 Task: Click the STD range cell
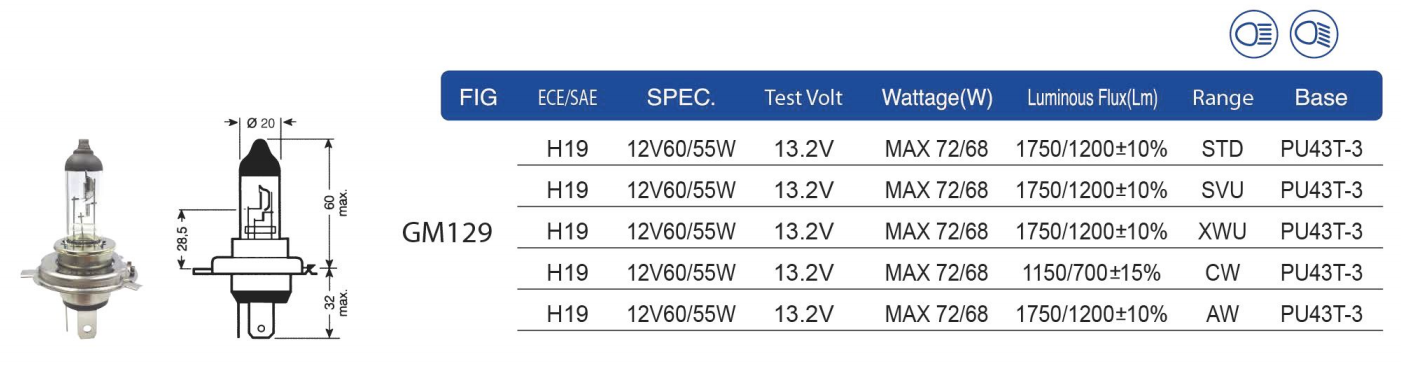click(x=1222, y=150)
